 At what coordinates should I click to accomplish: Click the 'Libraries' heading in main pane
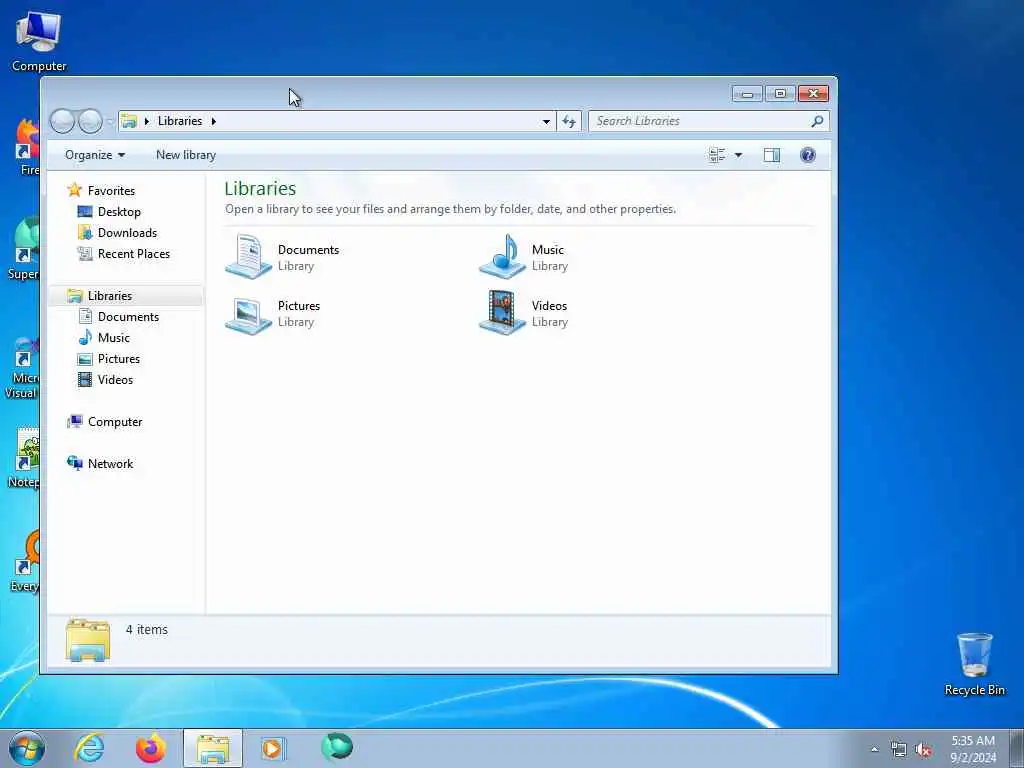[260, 189]
